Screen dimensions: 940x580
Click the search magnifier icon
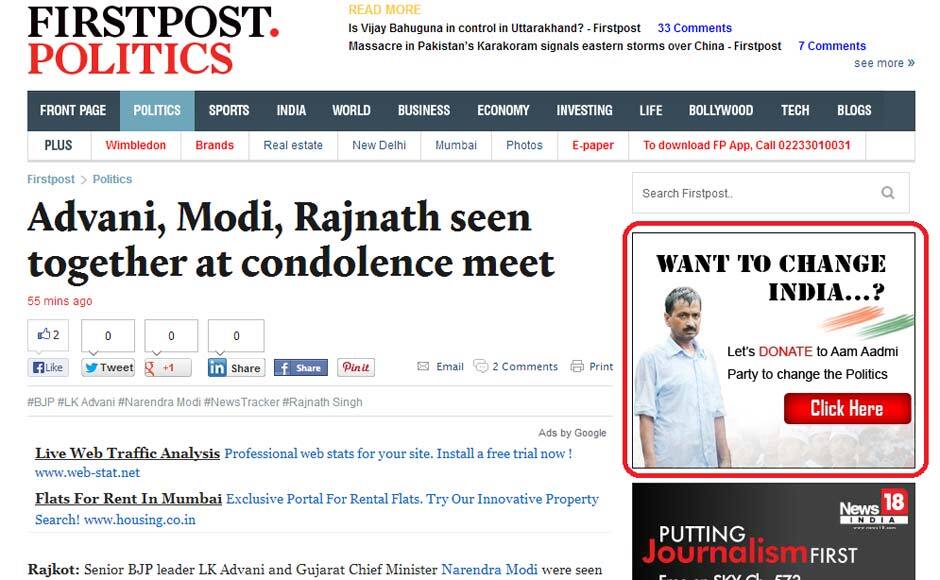pos(888,193)
